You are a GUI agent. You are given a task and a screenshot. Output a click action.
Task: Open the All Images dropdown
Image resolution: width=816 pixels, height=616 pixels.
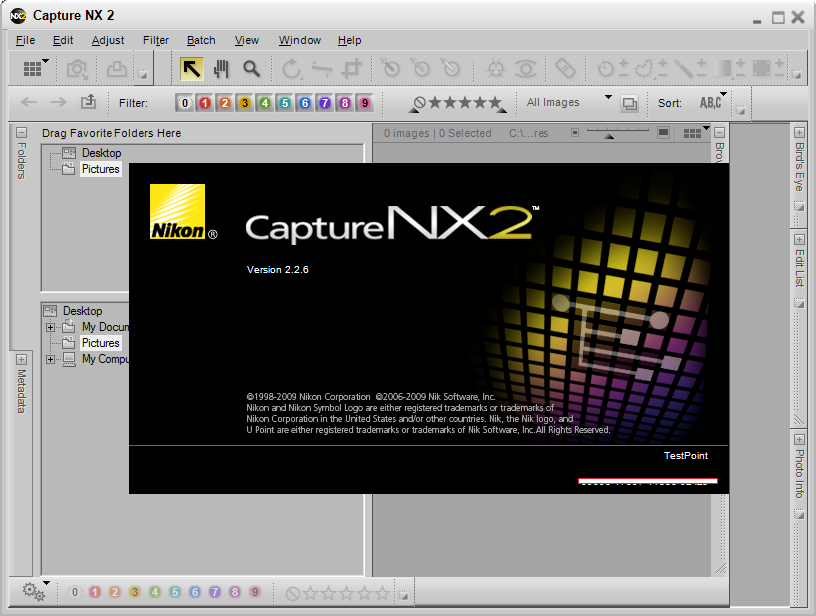pos(568,102)
